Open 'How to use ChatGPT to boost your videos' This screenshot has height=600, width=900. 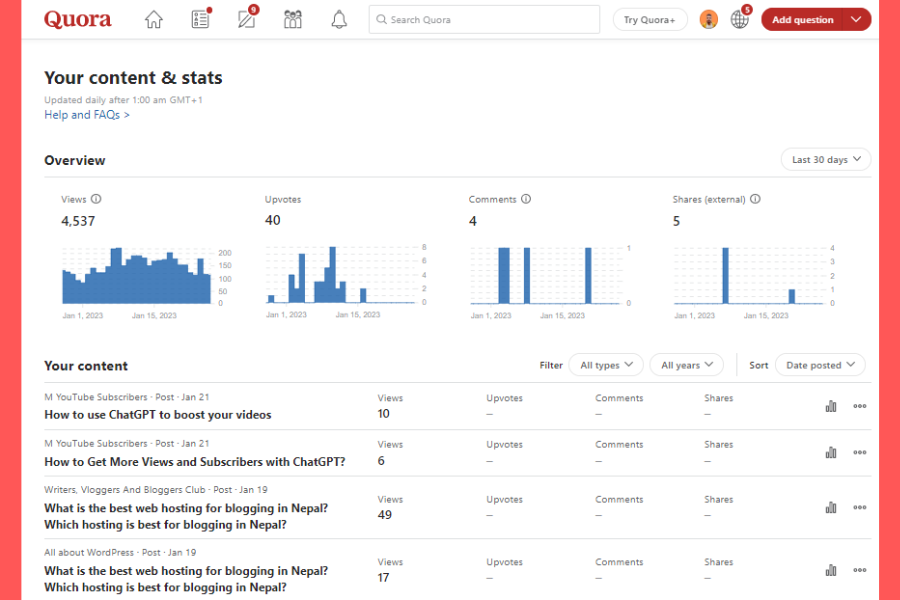pyautogui.click(x=158, y=415)
